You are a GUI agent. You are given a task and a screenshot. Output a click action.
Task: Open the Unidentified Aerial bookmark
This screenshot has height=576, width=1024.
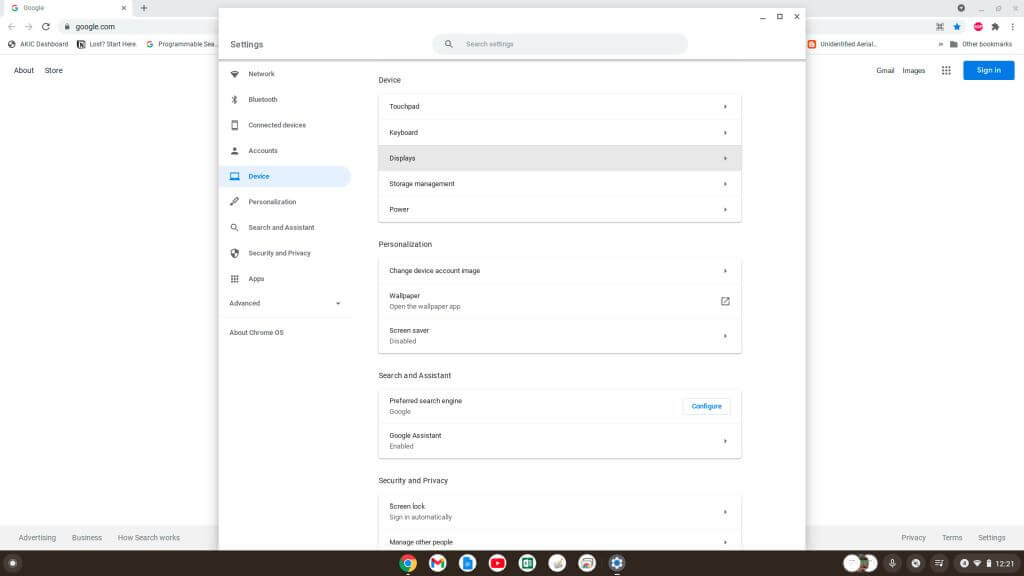click(842, 44)
